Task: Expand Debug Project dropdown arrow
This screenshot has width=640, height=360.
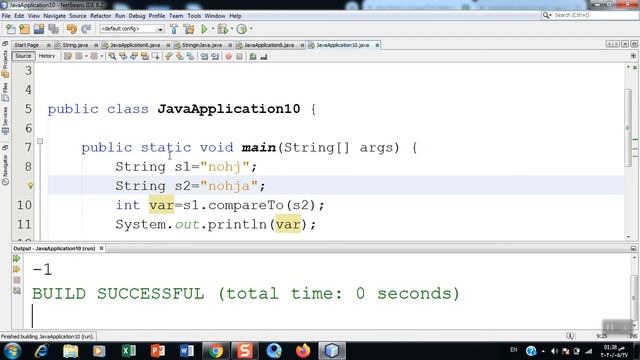Action: click(x=232, y=29)
